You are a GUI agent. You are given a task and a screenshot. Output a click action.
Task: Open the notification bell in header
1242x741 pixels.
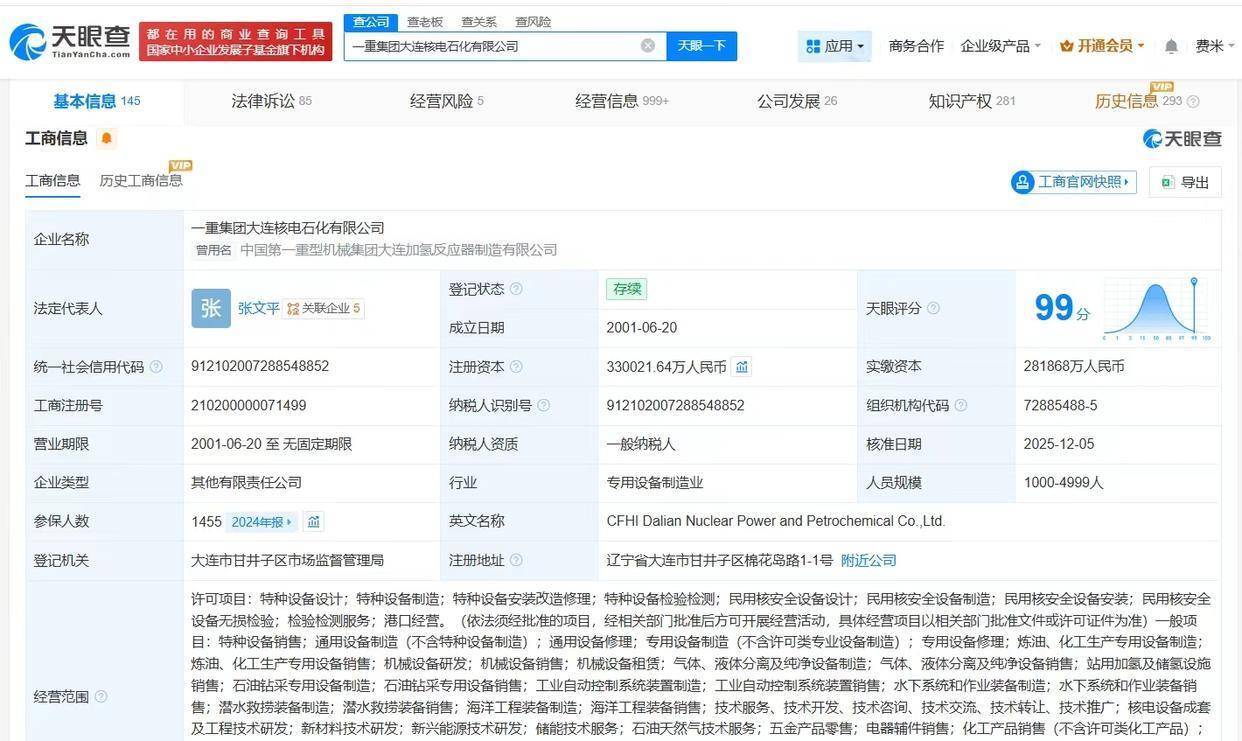[x=1171, y=46]
